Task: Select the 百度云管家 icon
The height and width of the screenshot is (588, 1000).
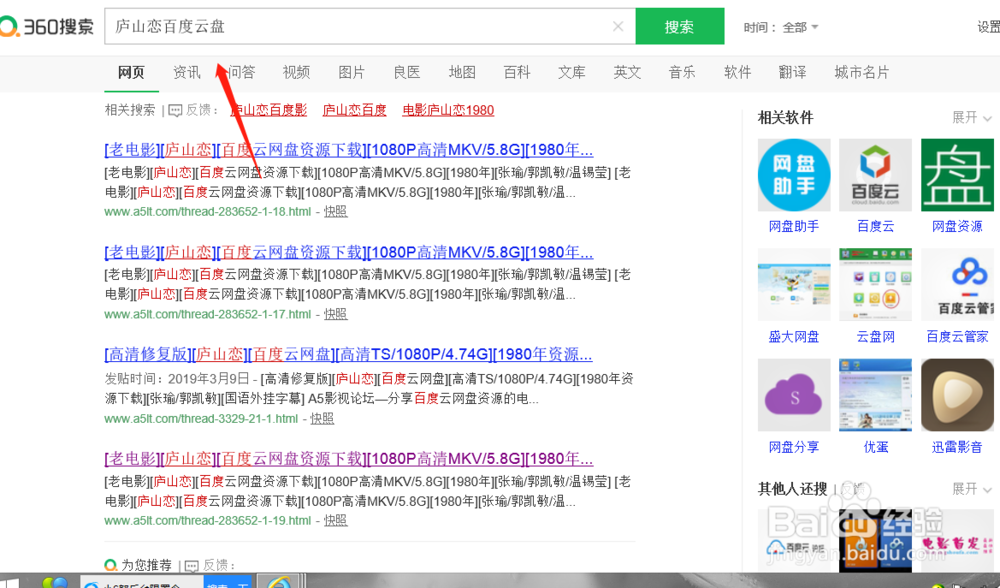Action: tap(956, 285)
